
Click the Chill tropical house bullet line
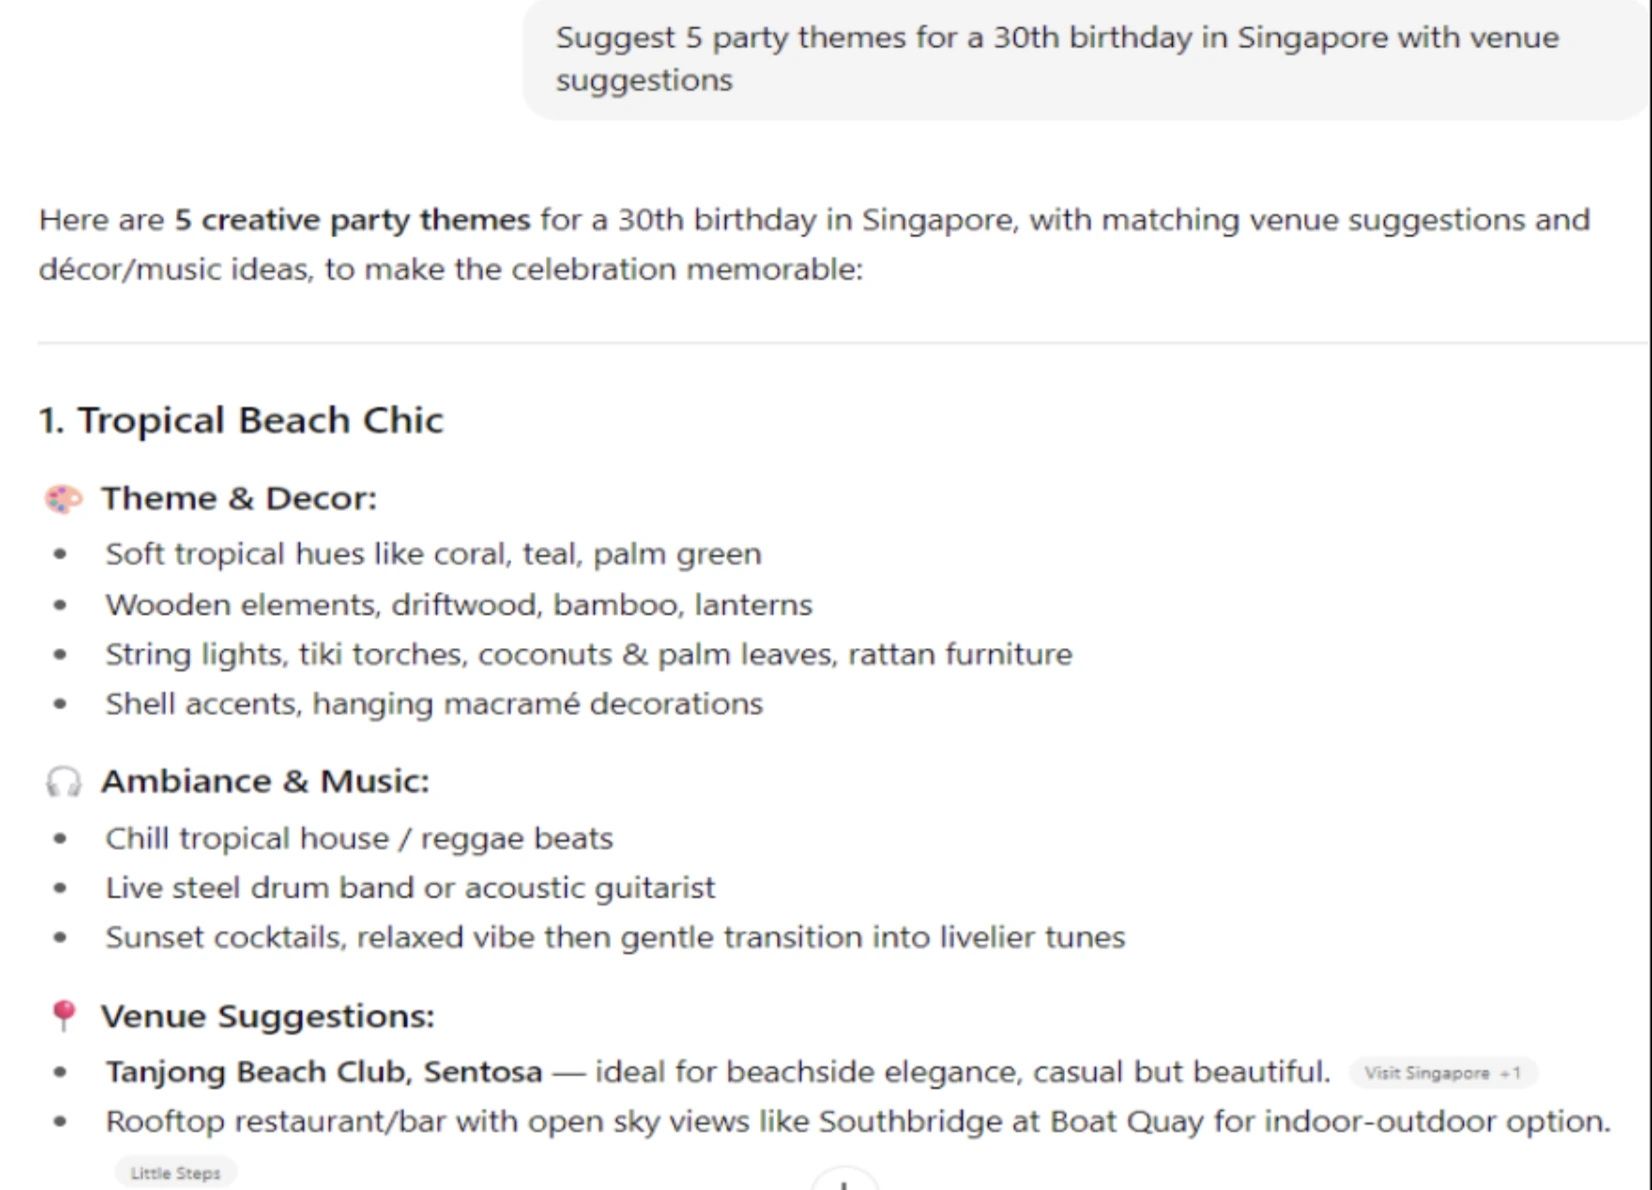click(359, 838)
